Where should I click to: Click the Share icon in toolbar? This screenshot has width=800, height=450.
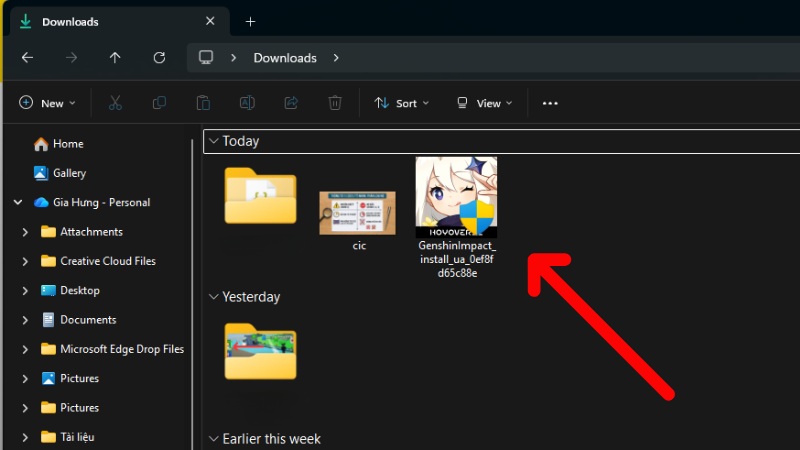(291, 103)
